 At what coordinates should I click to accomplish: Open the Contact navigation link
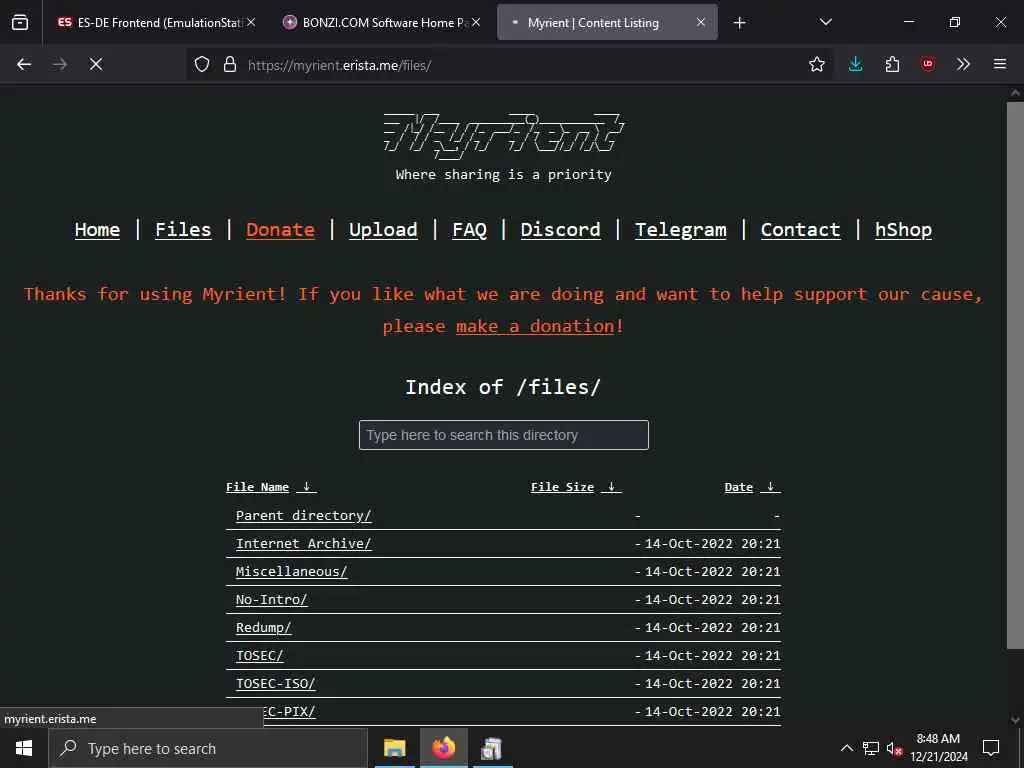click(800, 230)
